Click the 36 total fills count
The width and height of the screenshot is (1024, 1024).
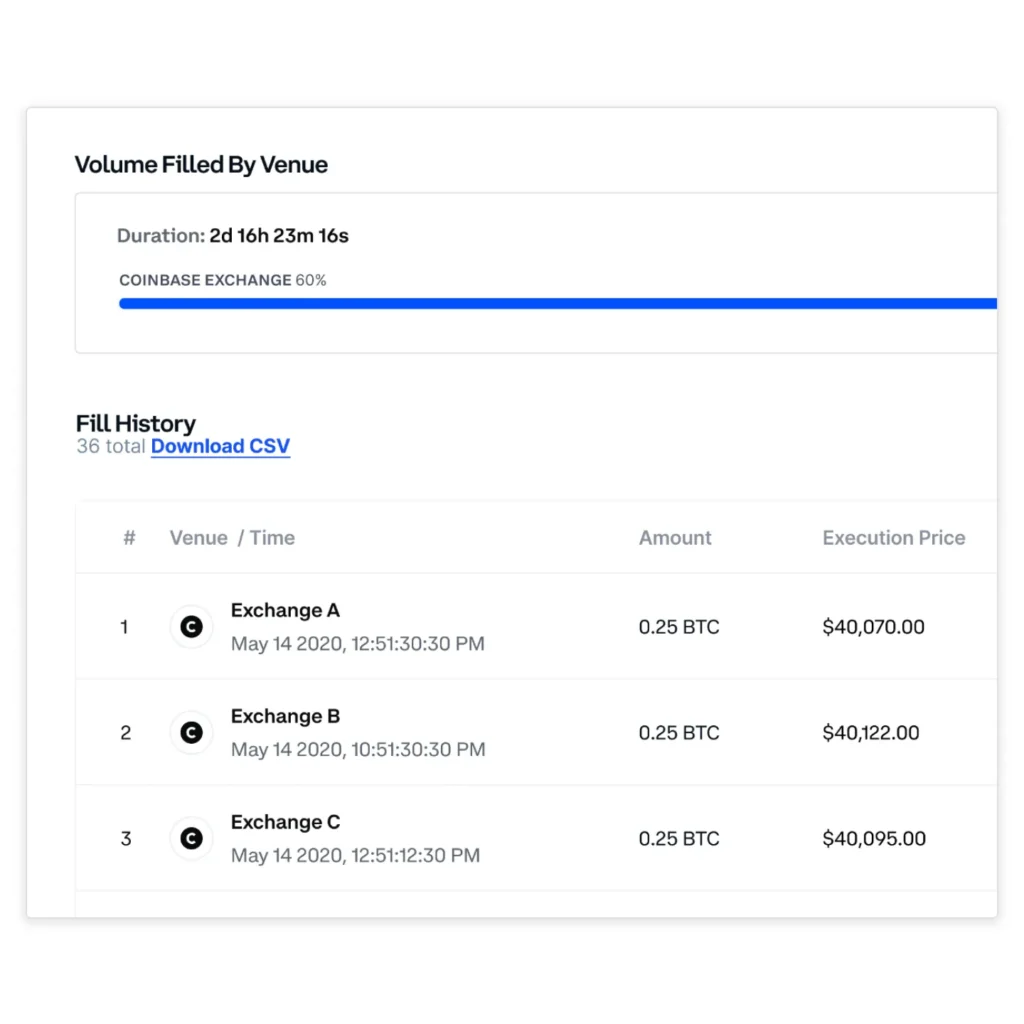110,446
